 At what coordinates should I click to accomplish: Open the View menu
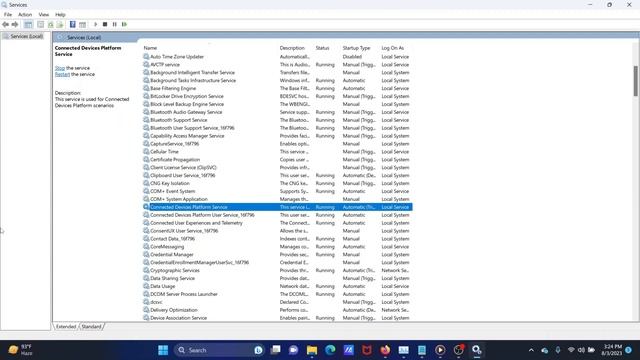44,14
